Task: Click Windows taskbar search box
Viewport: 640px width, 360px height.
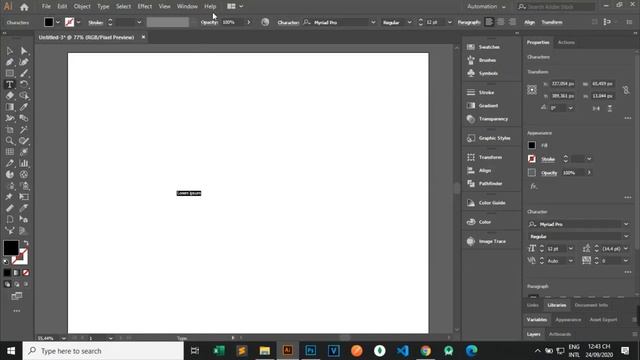Action: [103, 351]
